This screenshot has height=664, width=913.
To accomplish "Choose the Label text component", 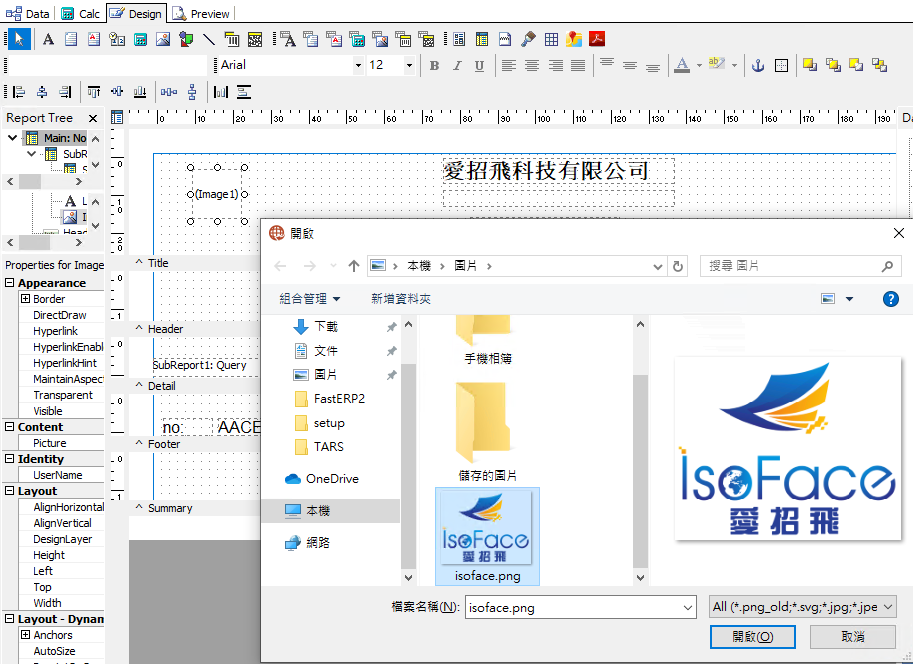I will [48, 39].
